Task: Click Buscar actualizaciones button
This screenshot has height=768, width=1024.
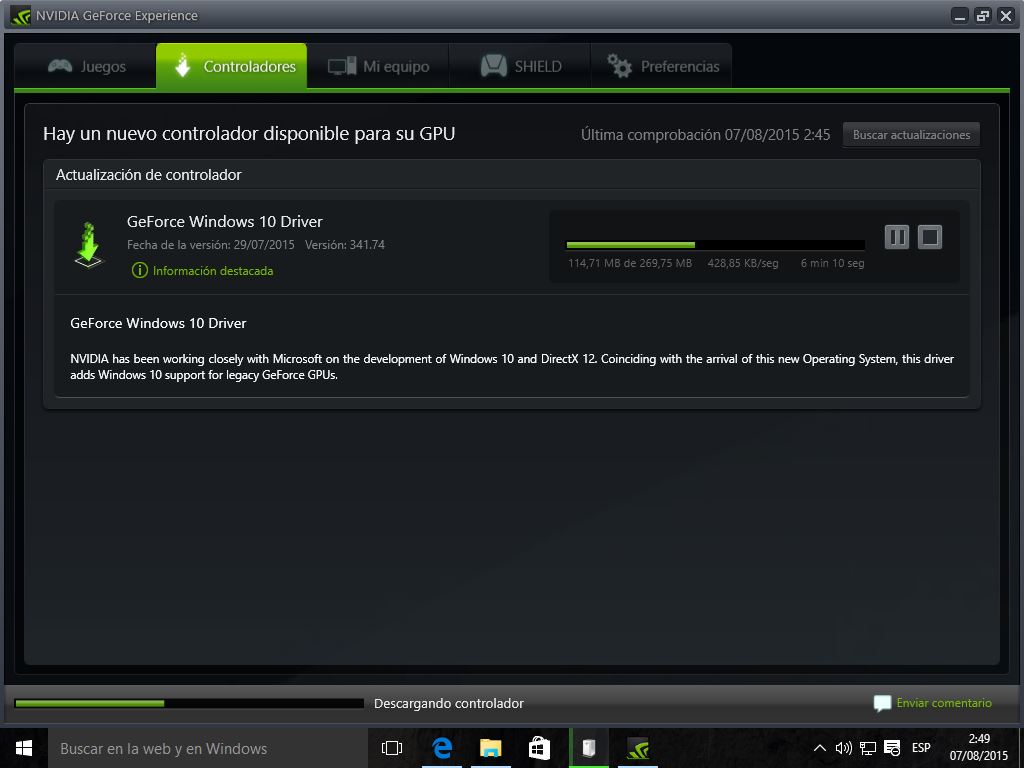Action: point(911,135)
